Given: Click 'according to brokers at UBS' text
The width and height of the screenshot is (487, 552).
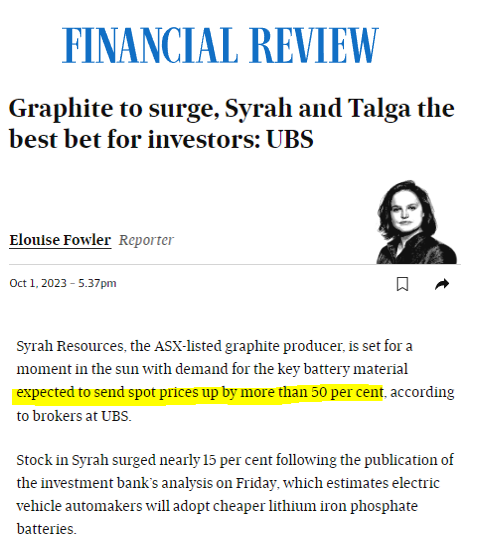Looking at the screenshot, I should tap(235, 404).
